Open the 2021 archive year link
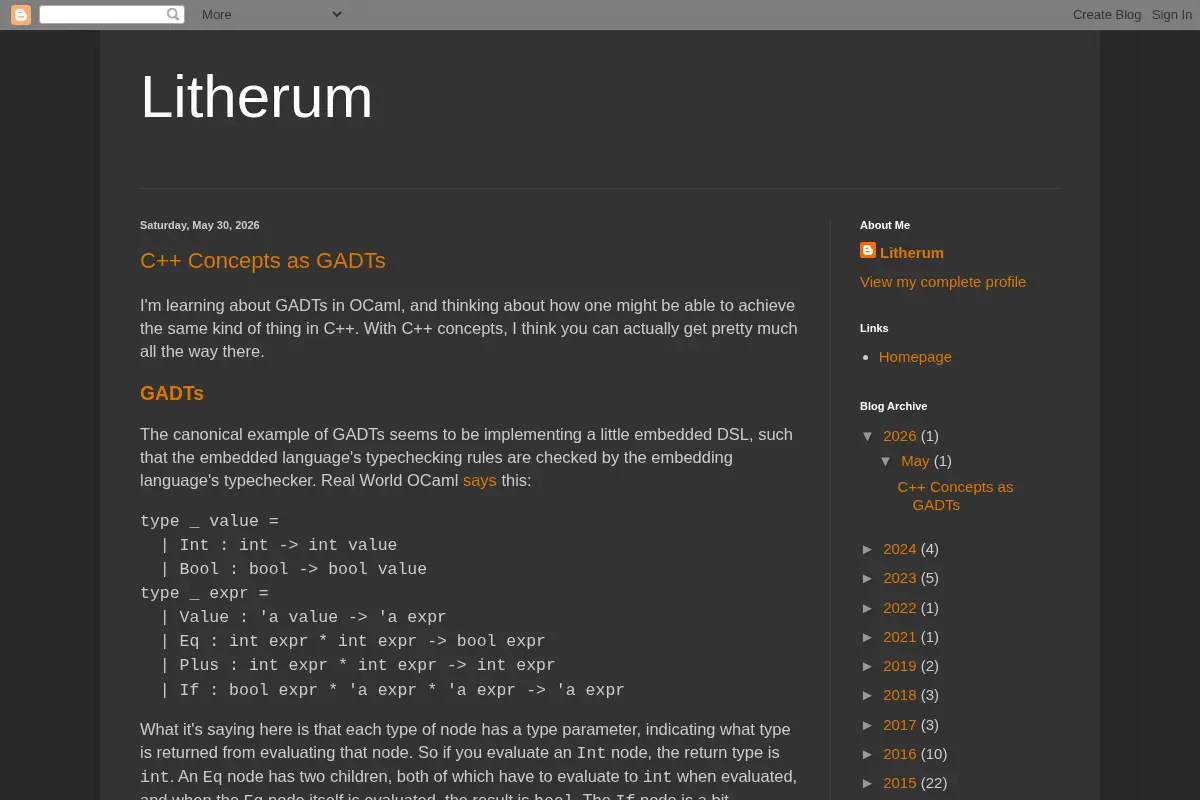Viewport: 1200px width, 800px height. click(x=900, y=637)
